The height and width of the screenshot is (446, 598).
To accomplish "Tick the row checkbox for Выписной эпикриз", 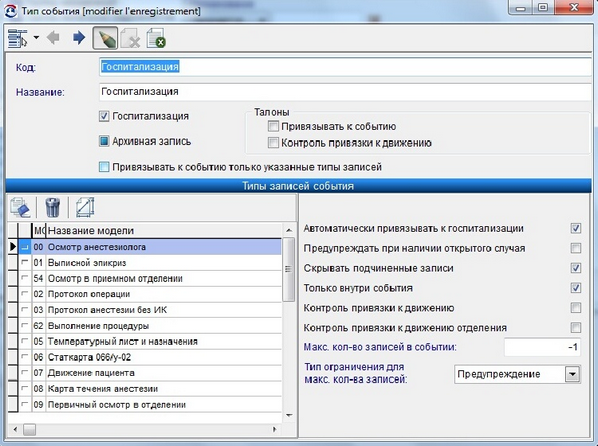I will (x=25, y=262).
